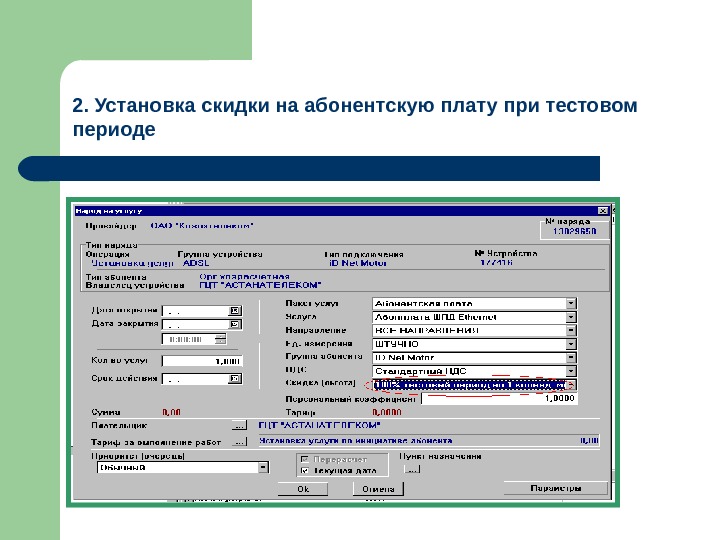Click the Персональный коэффициент field showing 1,0000
The width and height of the screenshot is (720, 540).
point(499,399)
